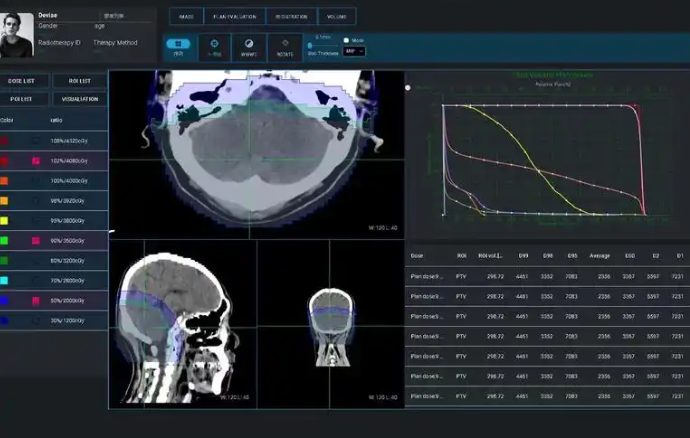The height and width of the screenshot is (438, 690).
Task: Open the patient photo thumbnail
Action: pos(17,35)
